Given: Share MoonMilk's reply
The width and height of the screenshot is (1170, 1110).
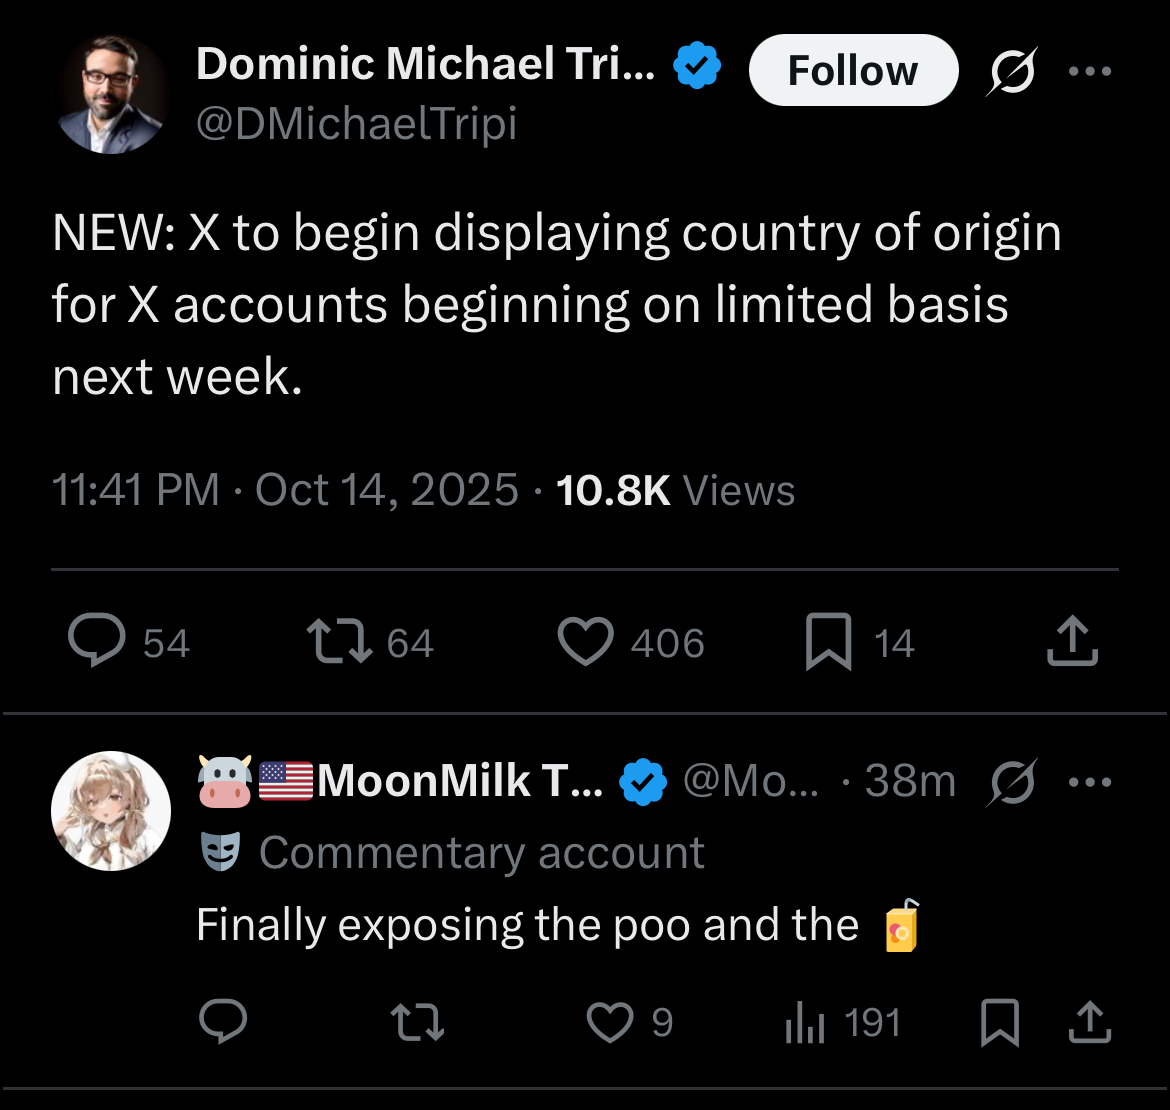Looking at the screenshot, I should pos(1089,1023).
